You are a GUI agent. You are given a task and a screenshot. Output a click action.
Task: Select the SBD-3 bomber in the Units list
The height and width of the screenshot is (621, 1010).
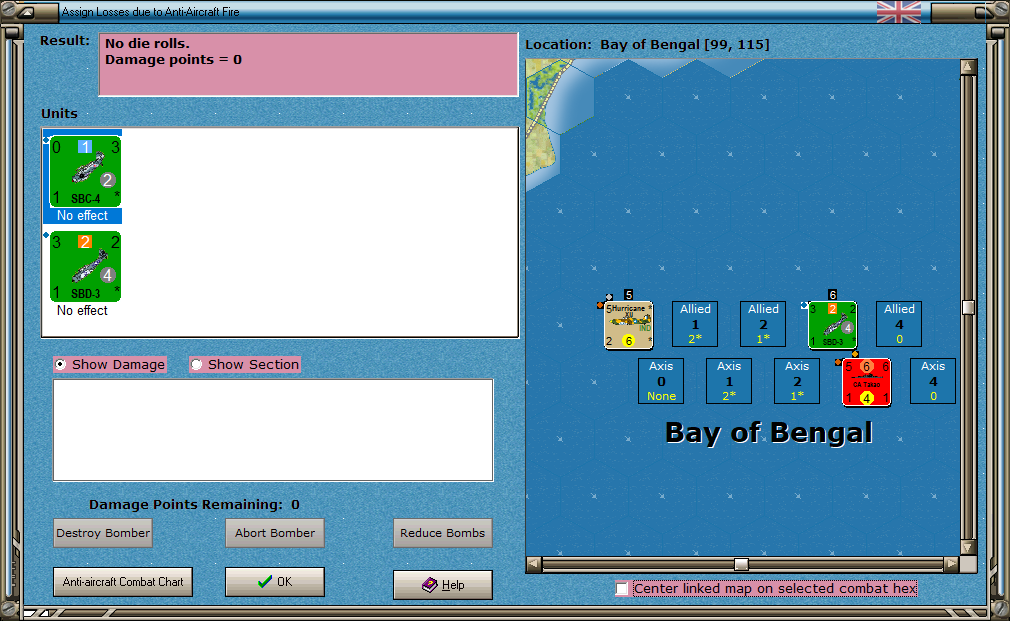click(x=84, y=266)
